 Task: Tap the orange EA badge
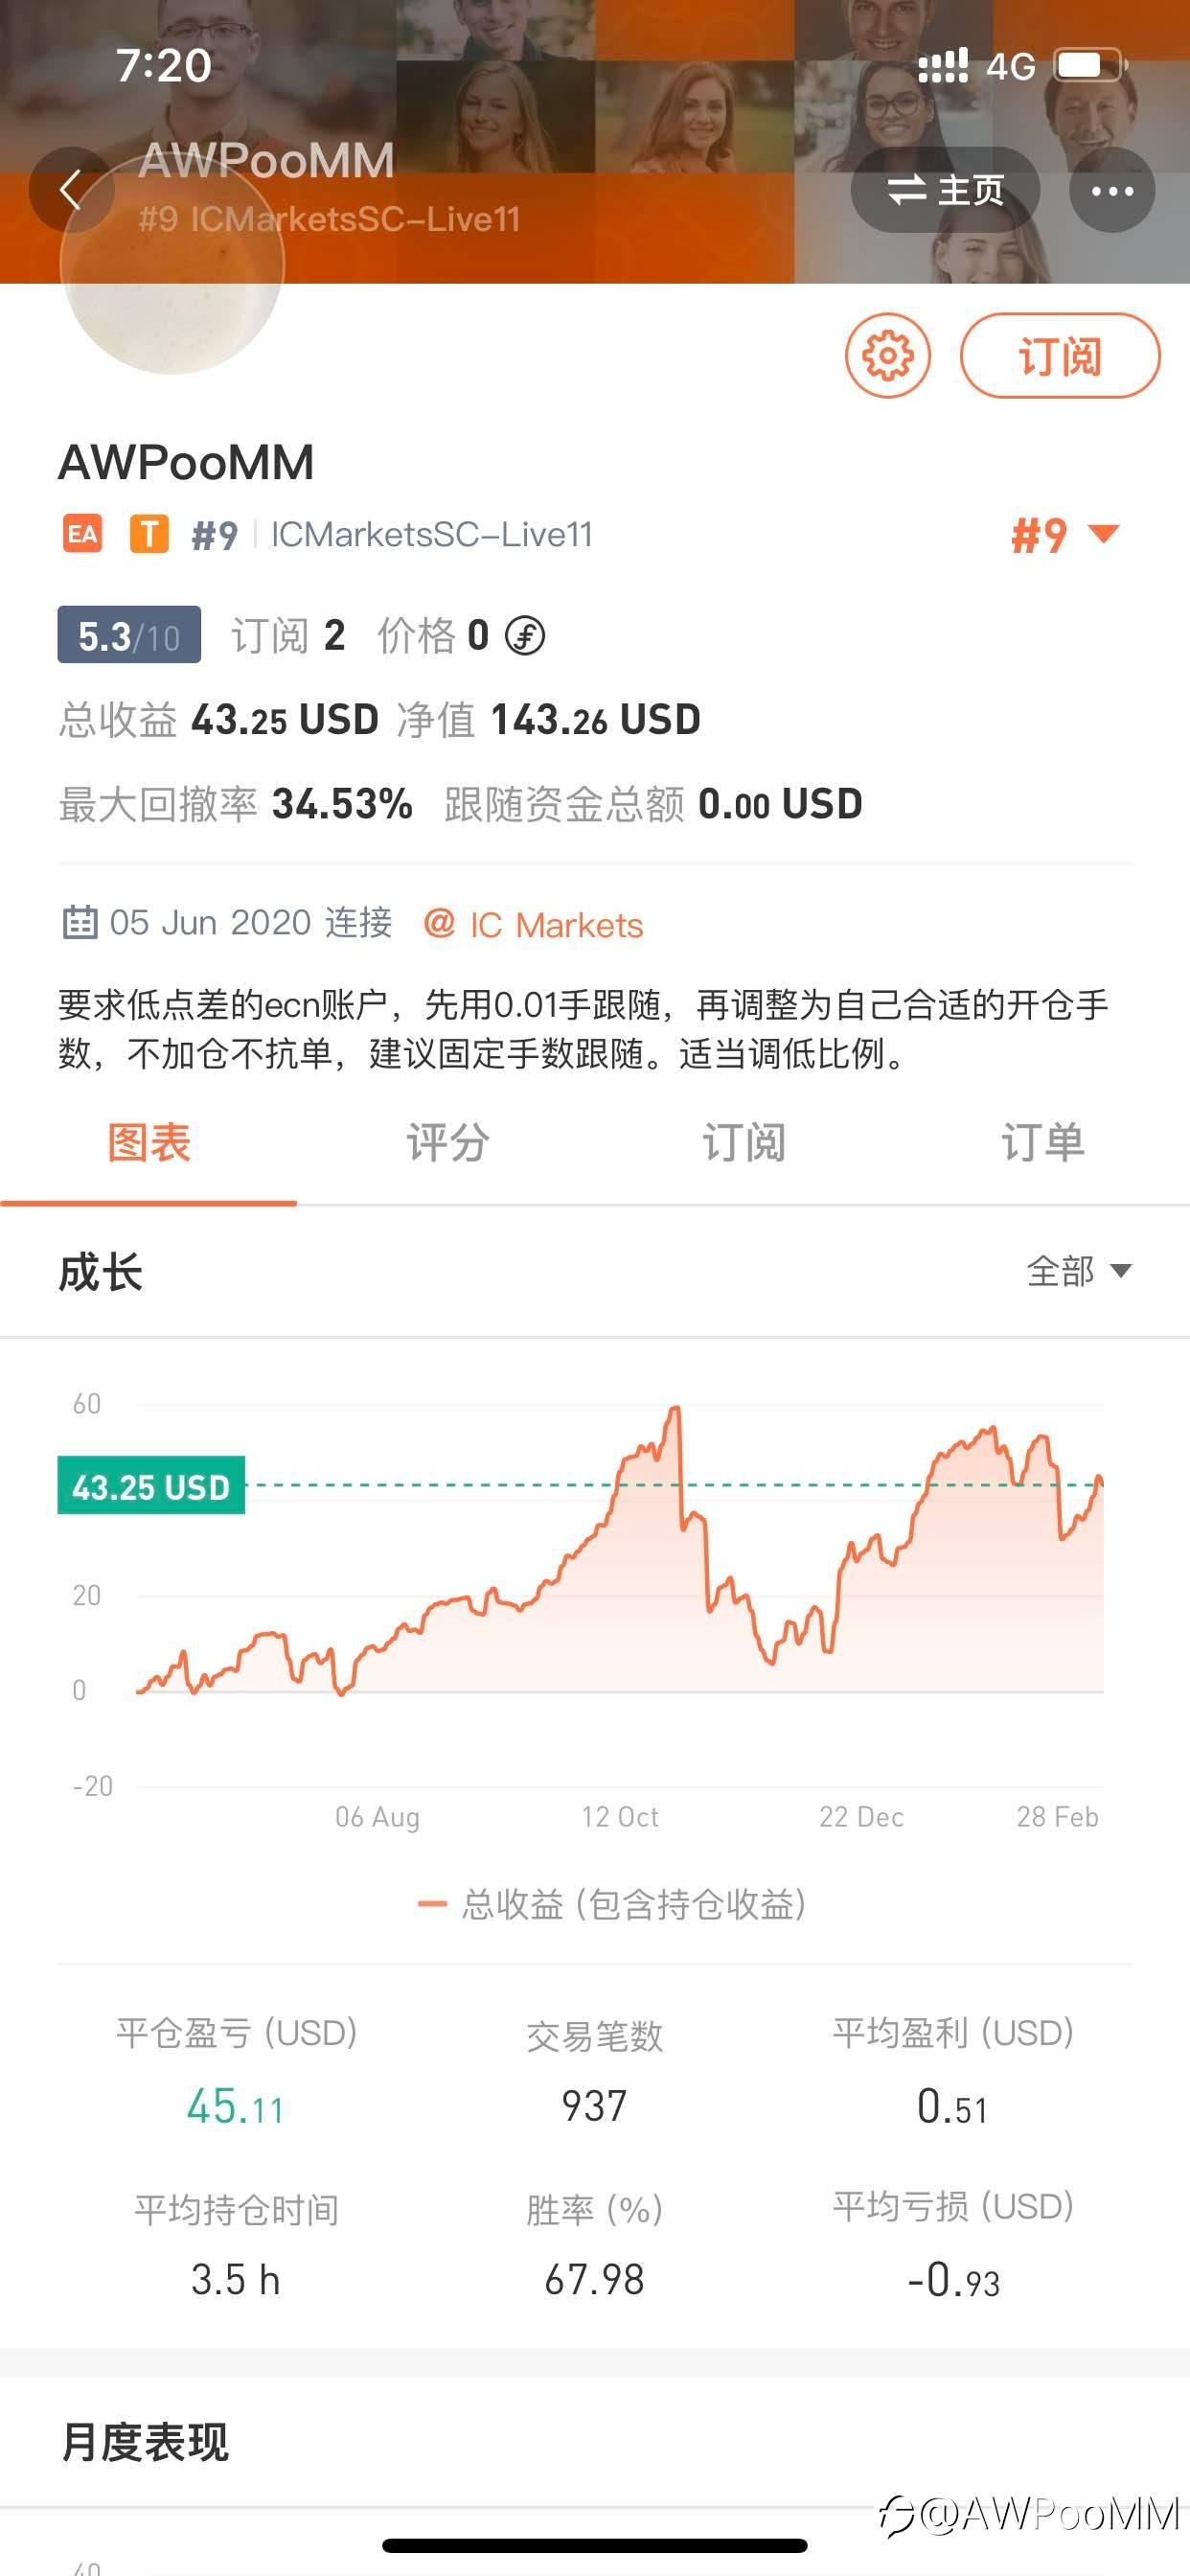pos(82,534)
